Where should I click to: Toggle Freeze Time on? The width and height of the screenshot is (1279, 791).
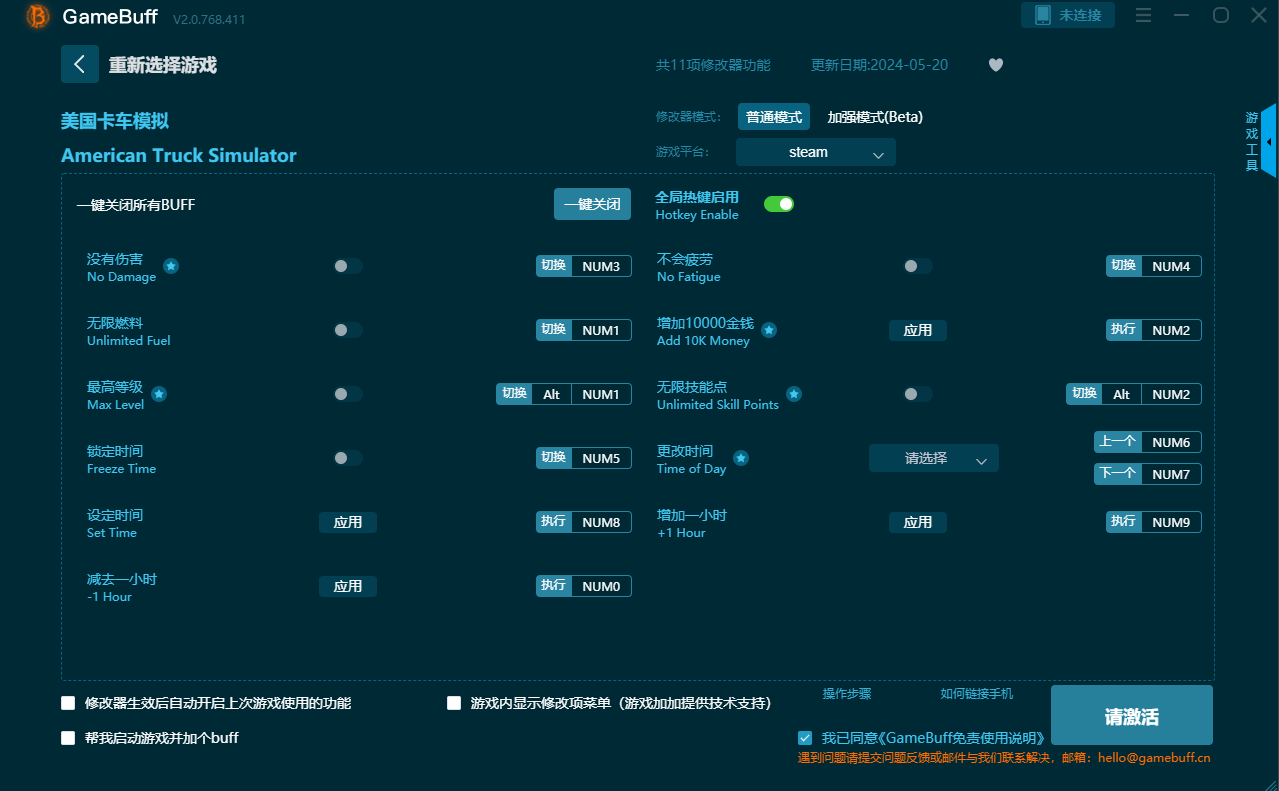click(x=348, y=458)
